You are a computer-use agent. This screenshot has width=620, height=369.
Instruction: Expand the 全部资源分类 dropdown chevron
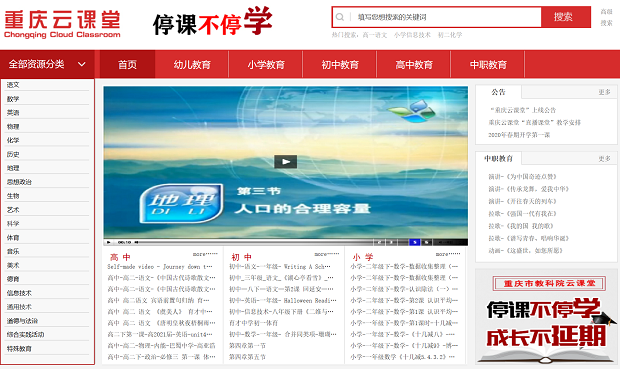point(82,64)
